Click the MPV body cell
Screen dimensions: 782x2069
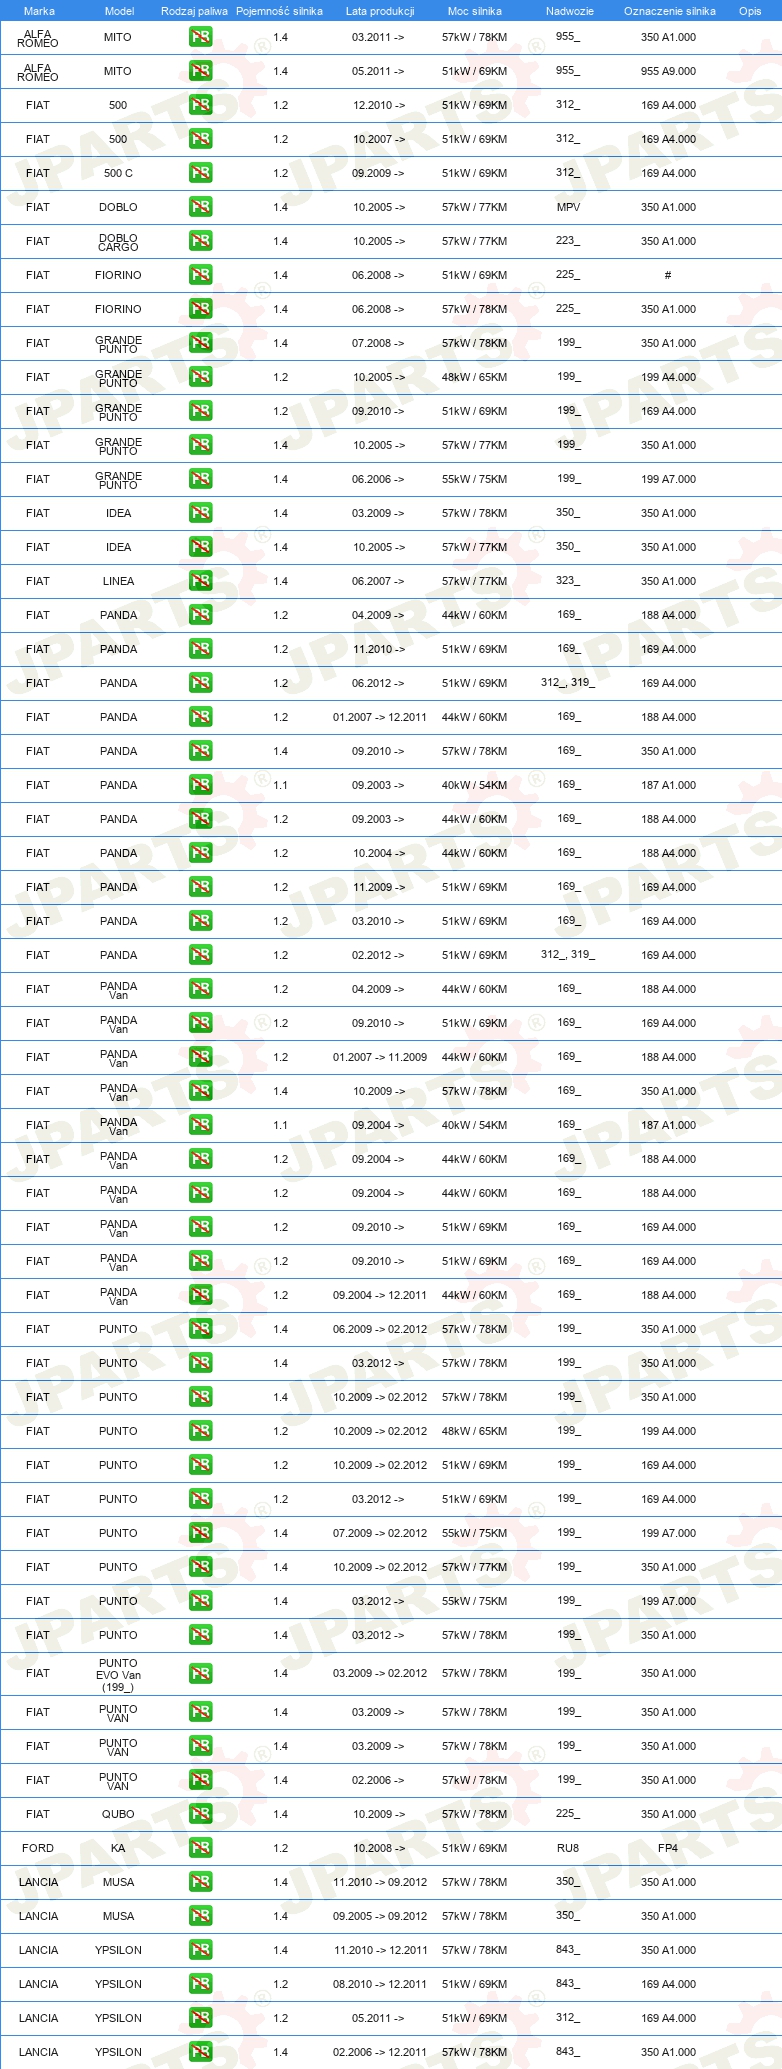(x=568, y=207)
